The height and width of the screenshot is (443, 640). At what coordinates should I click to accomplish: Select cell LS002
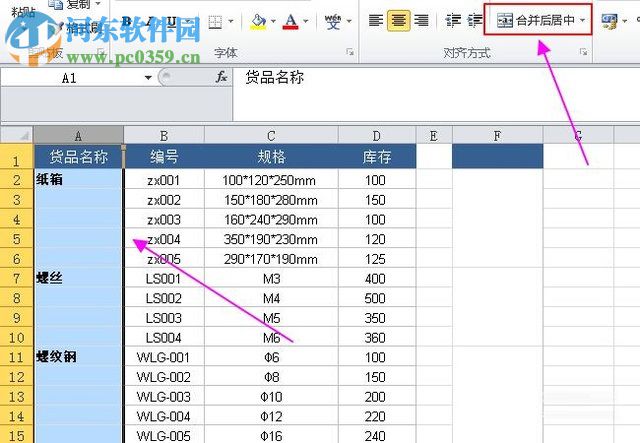point(164,298)
